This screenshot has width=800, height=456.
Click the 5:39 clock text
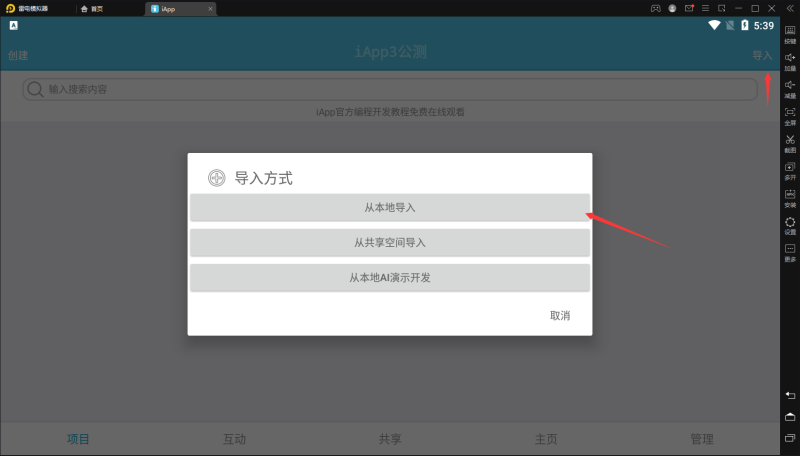(x=764, y=26)
